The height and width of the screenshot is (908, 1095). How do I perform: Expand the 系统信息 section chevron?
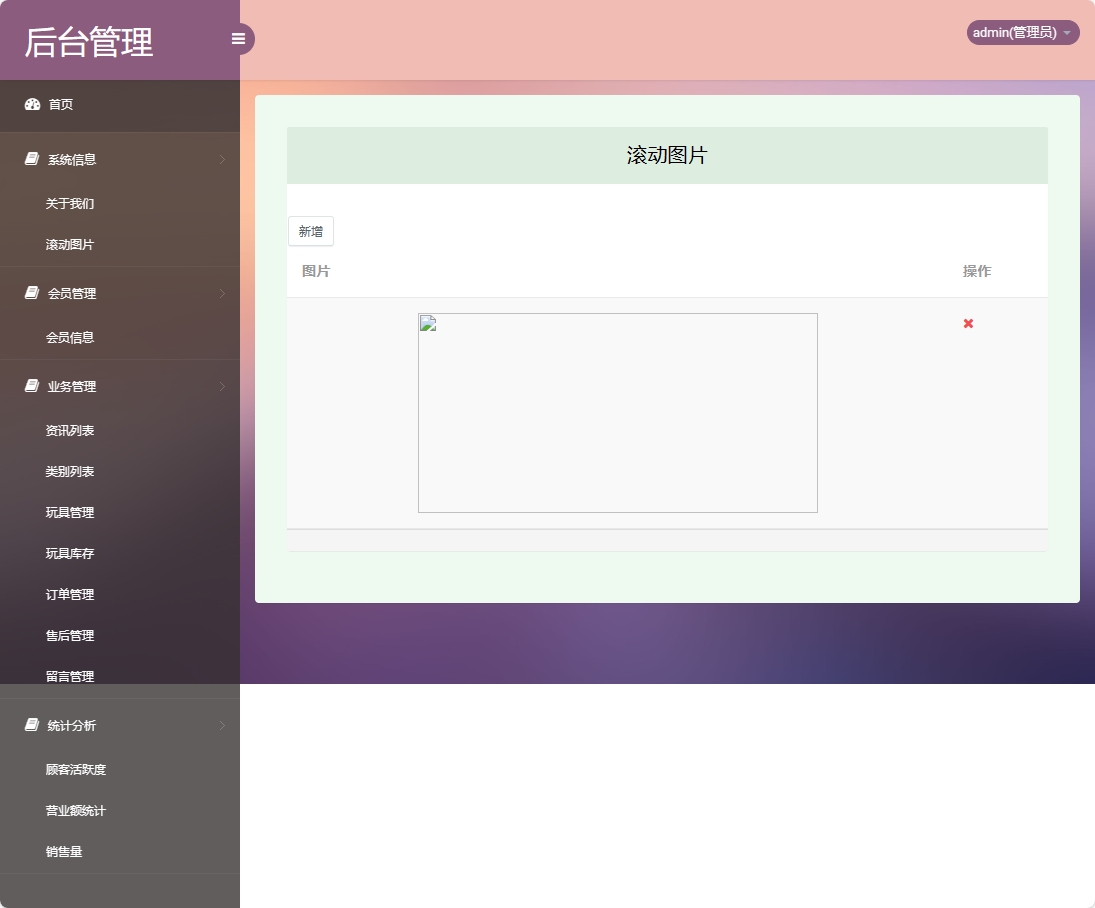click(x=221, y=158)
